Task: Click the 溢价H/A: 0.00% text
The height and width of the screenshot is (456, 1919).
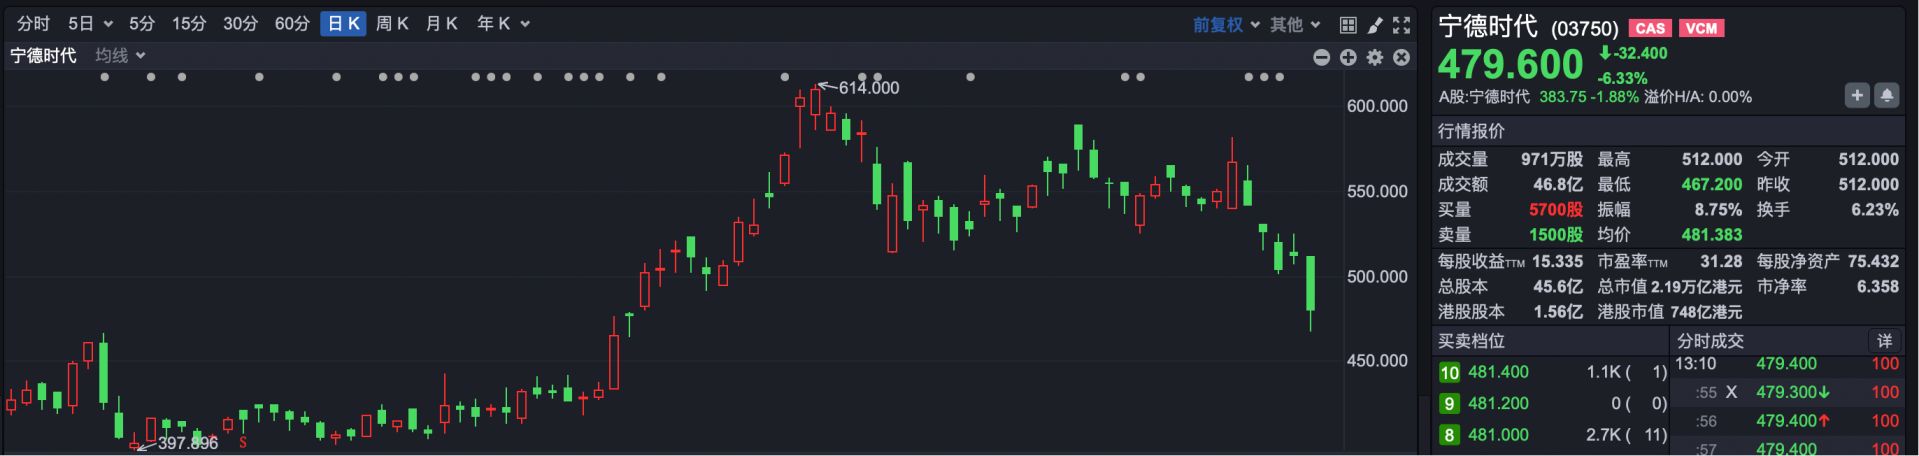Action: [x=1698, y=97]
